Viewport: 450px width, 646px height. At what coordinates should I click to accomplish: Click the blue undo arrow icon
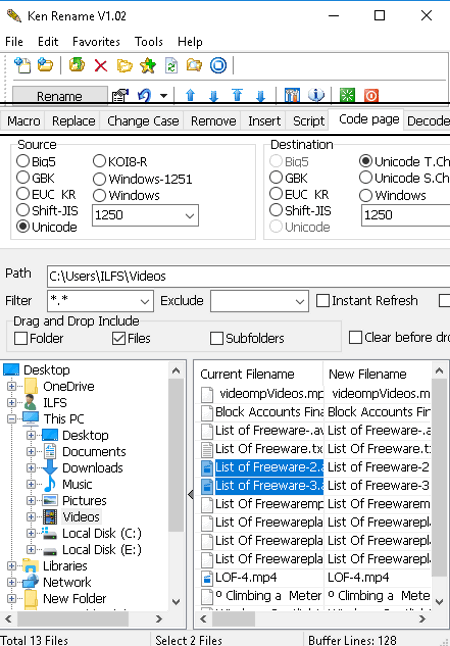[144, 96]
